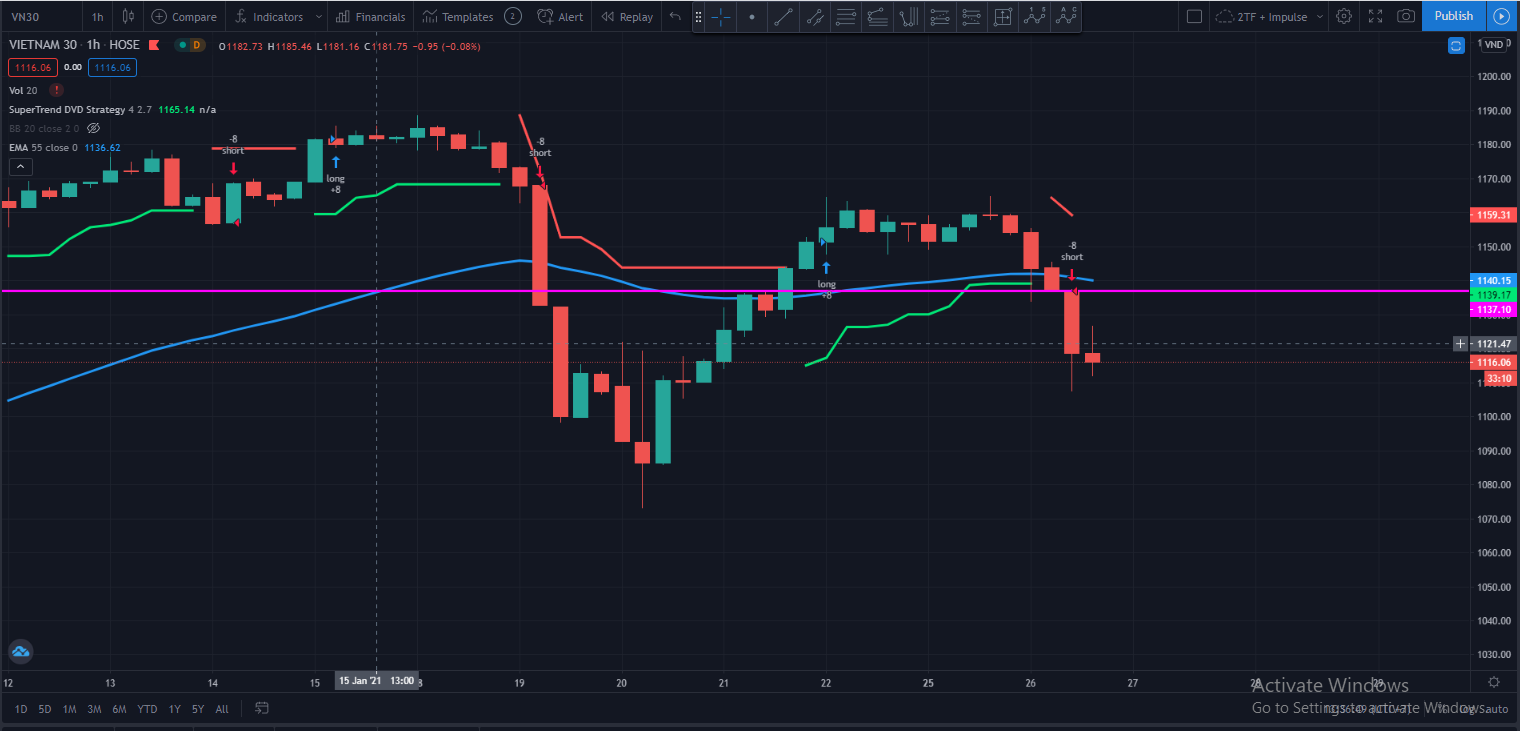1520x731 pixels.
Task: Set time range to 3M
Action: [x=94, y=709]
